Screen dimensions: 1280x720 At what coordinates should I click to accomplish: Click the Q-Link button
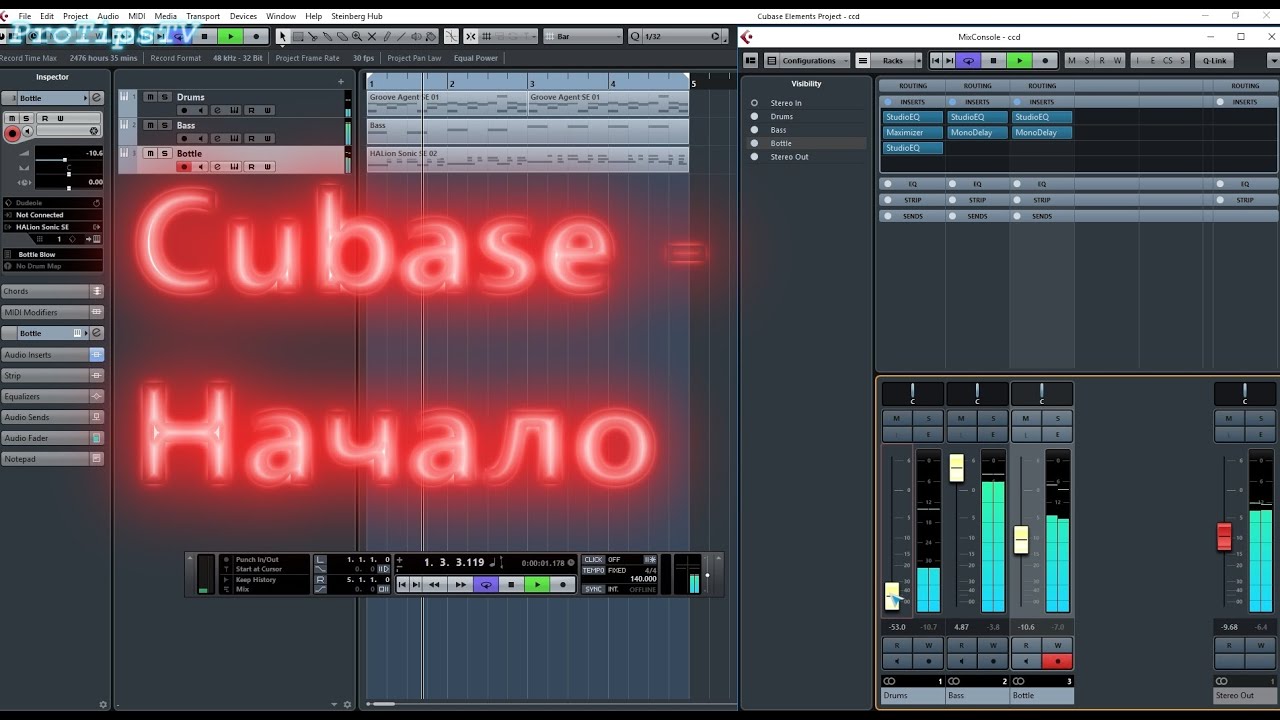click(x=1214, y=61)
